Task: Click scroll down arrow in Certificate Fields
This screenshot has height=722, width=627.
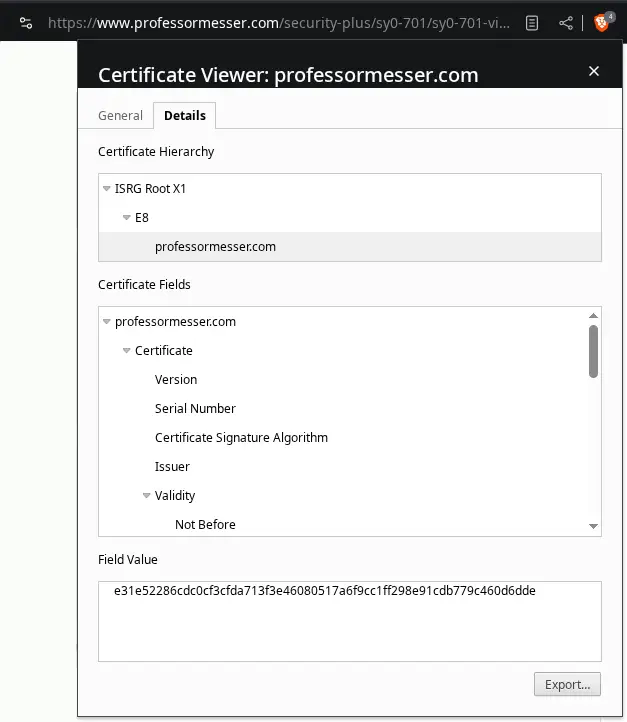Action: tap(593, 526)
